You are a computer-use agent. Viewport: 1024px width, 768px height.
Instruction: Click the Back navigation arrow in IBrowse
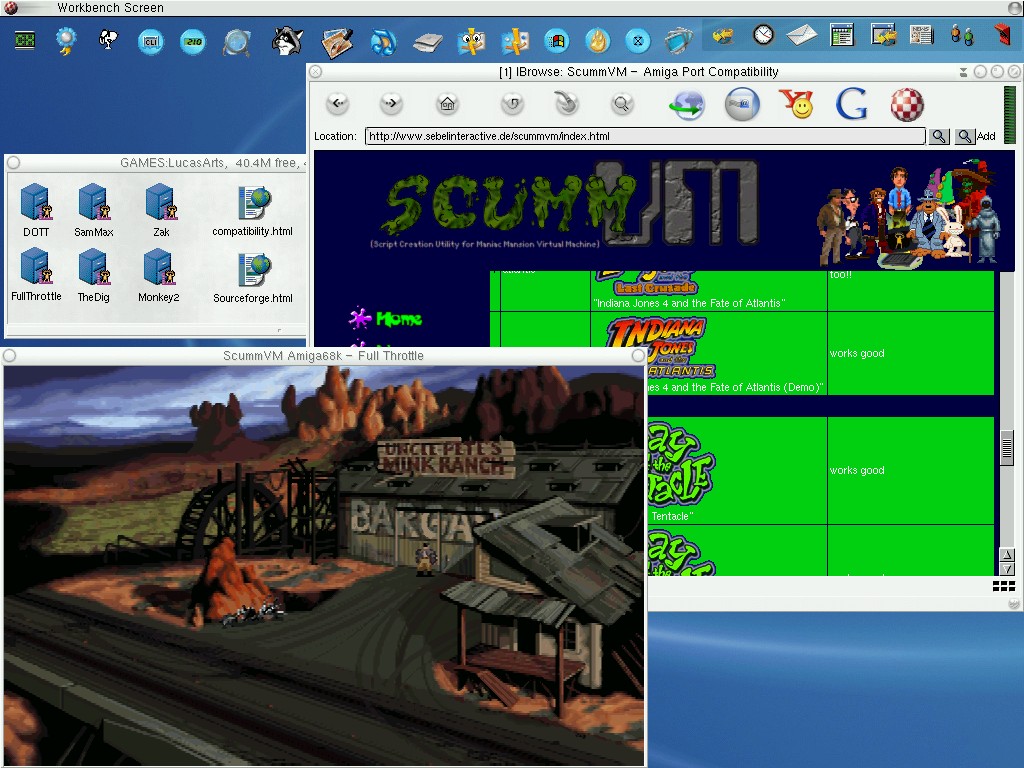tap(338, 102)
